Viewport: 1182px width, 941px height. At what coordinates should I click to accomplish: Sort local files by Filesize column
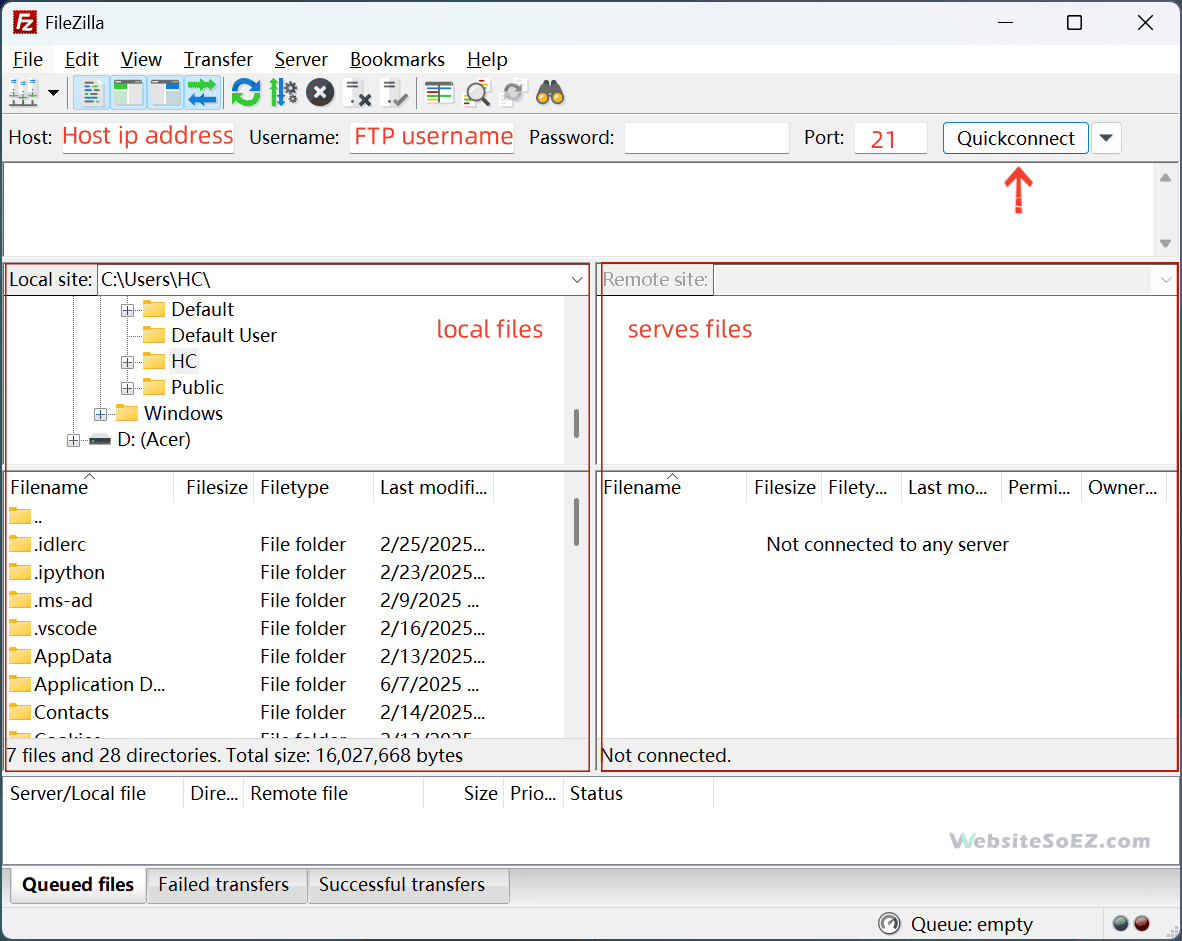pos(214,488)
